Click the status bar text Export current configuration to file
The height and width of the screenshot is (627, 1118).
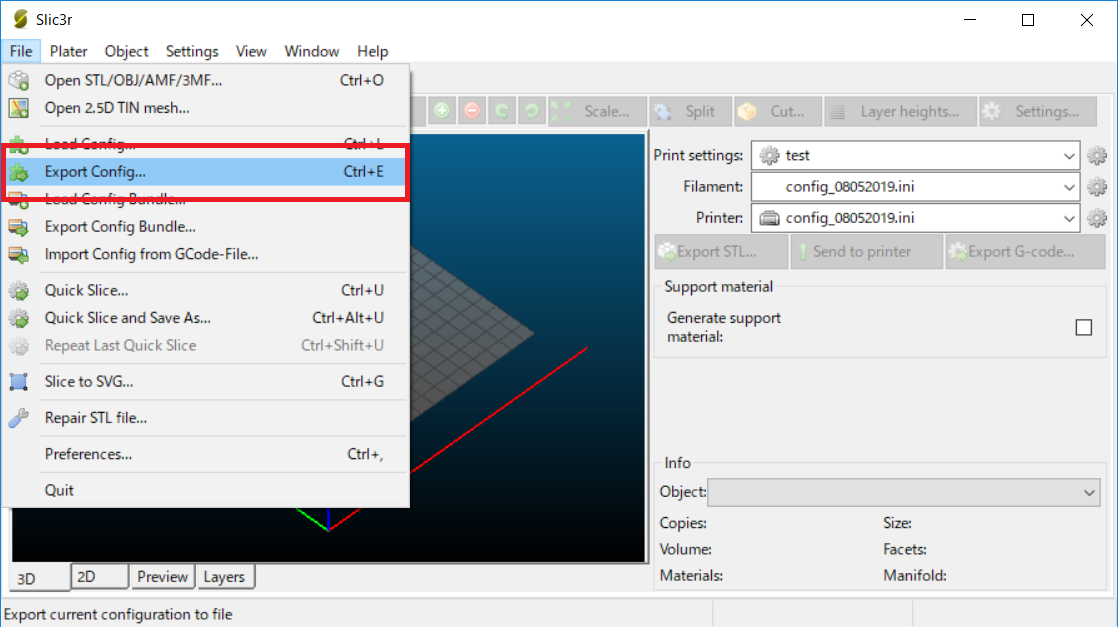point(118,614)
